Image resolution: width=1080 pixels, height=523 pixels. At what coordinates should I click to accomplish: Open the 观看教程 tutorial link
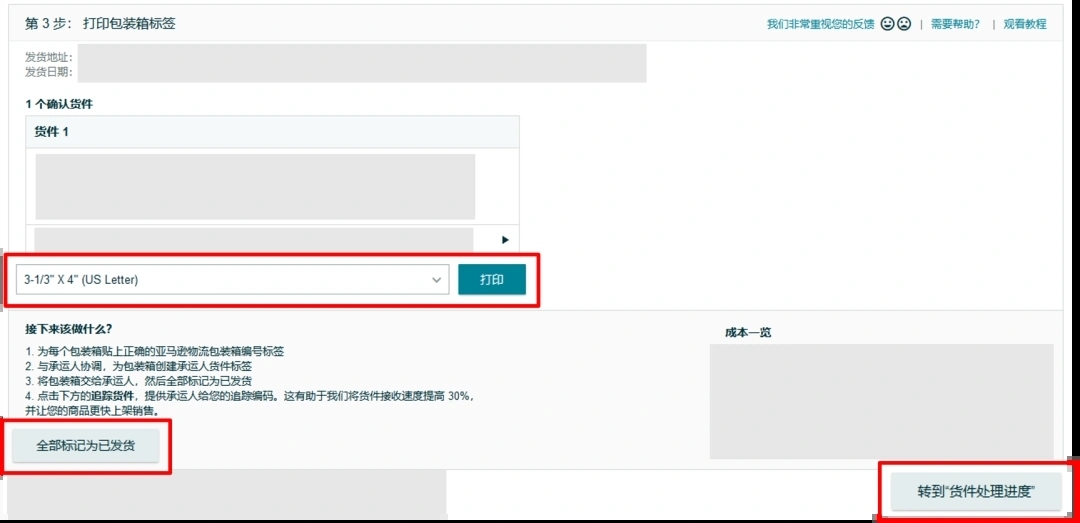1024,24
